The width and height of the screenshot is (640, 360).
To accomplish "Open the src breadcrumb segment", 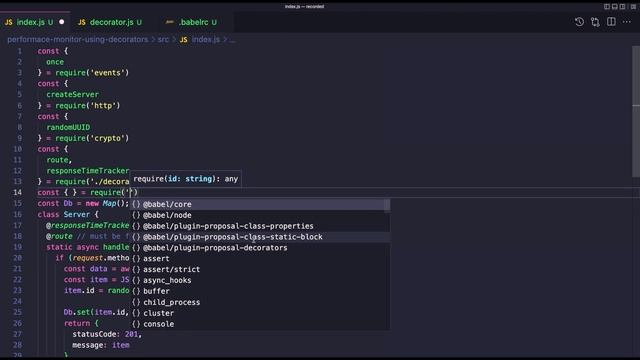I will [163, 40].
